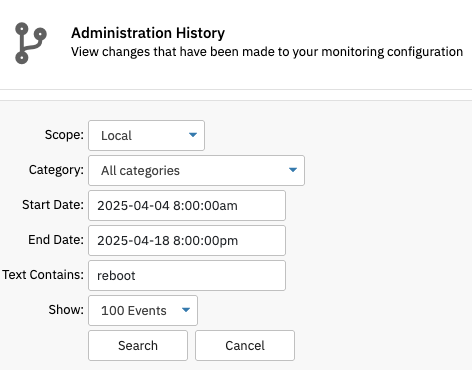Run the Search button
Image resolution: width=472 pixels, height=370 pixels.
coord(138,345)
